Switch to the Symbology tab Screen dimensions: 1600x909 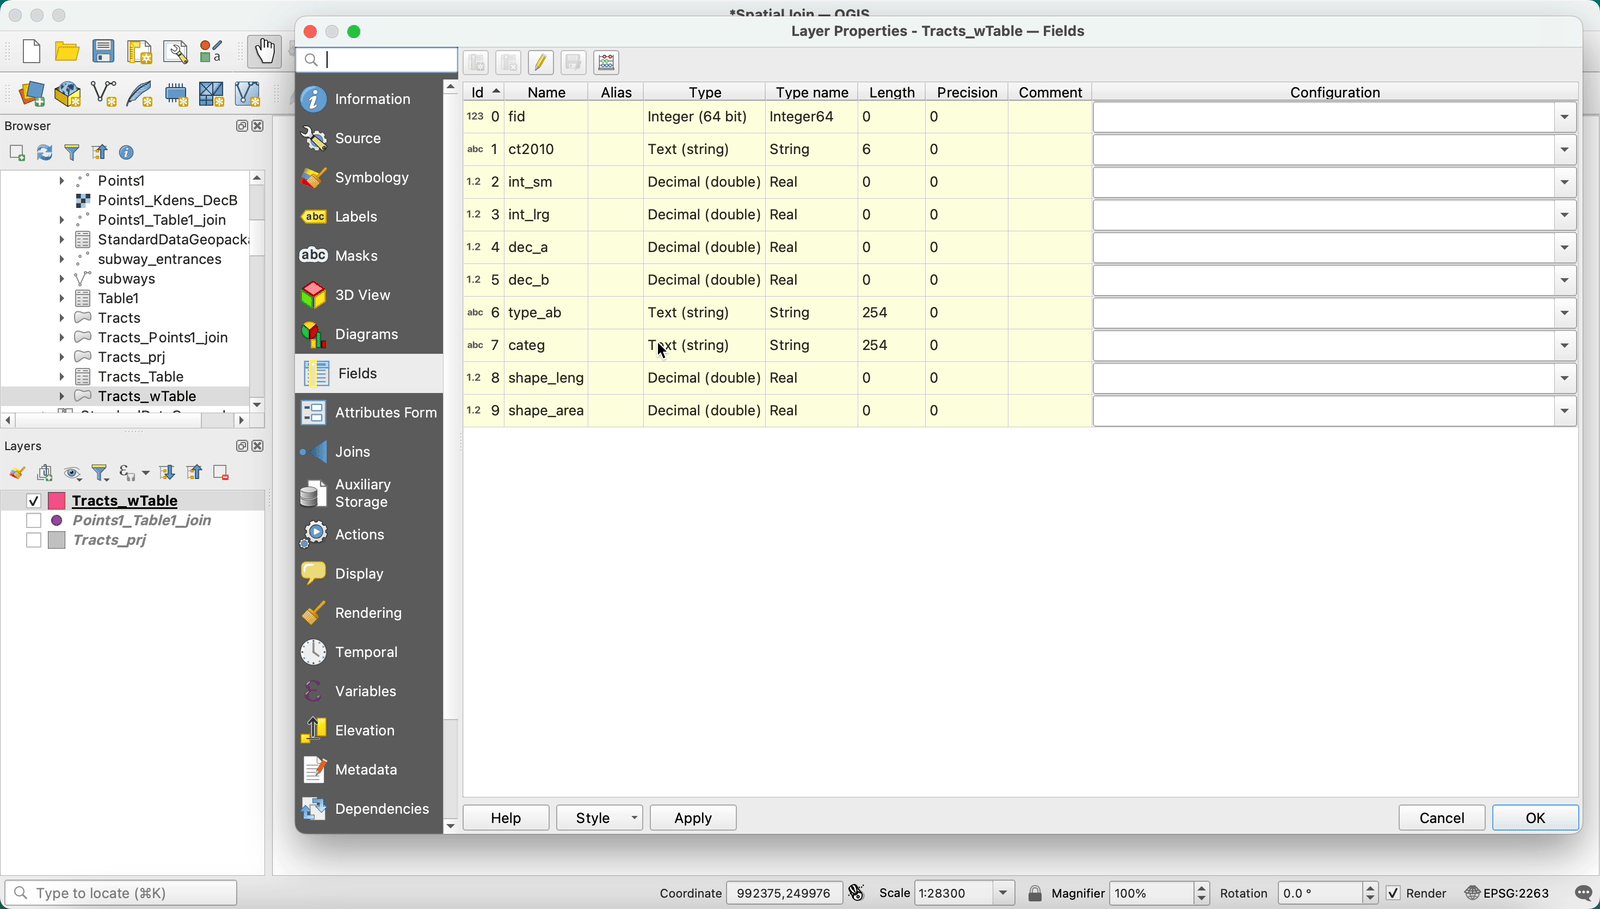tap(371, 177)
